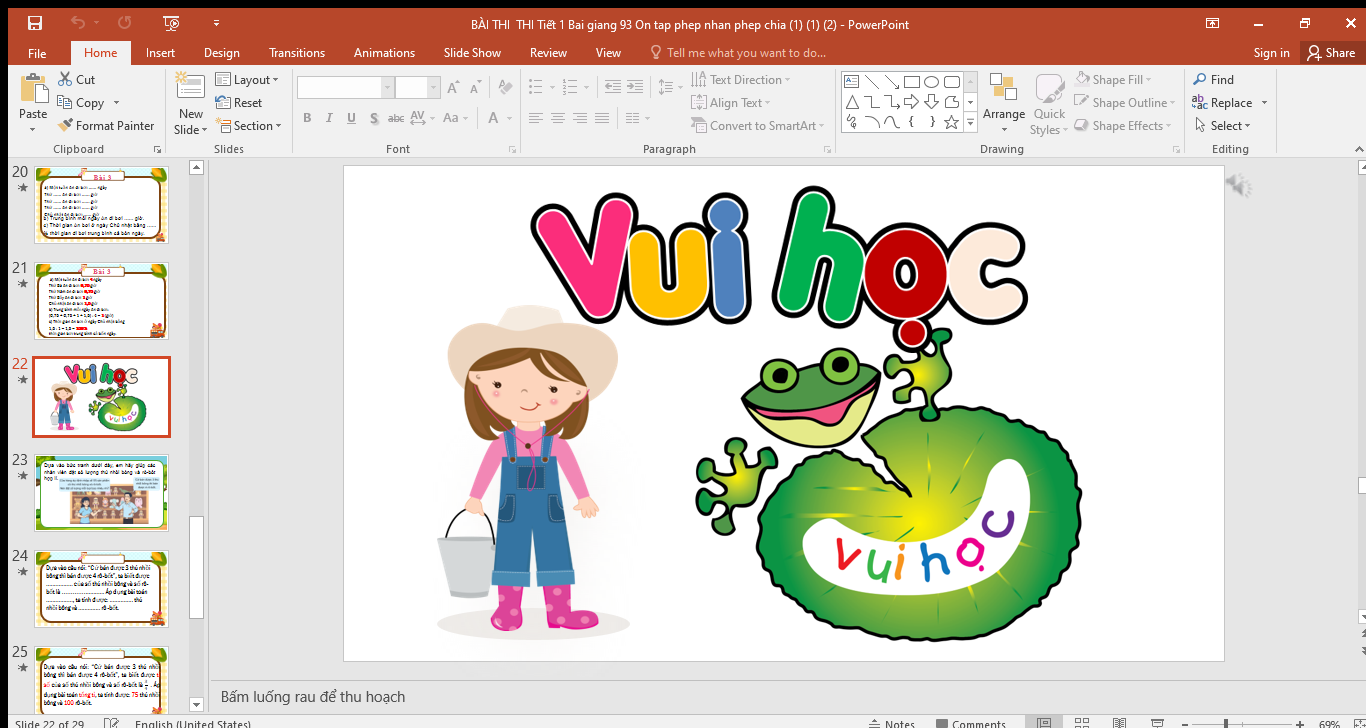This screenshot has height=728, width=1366.
Task: Toggle bold formatting
Action: point(307,118)
